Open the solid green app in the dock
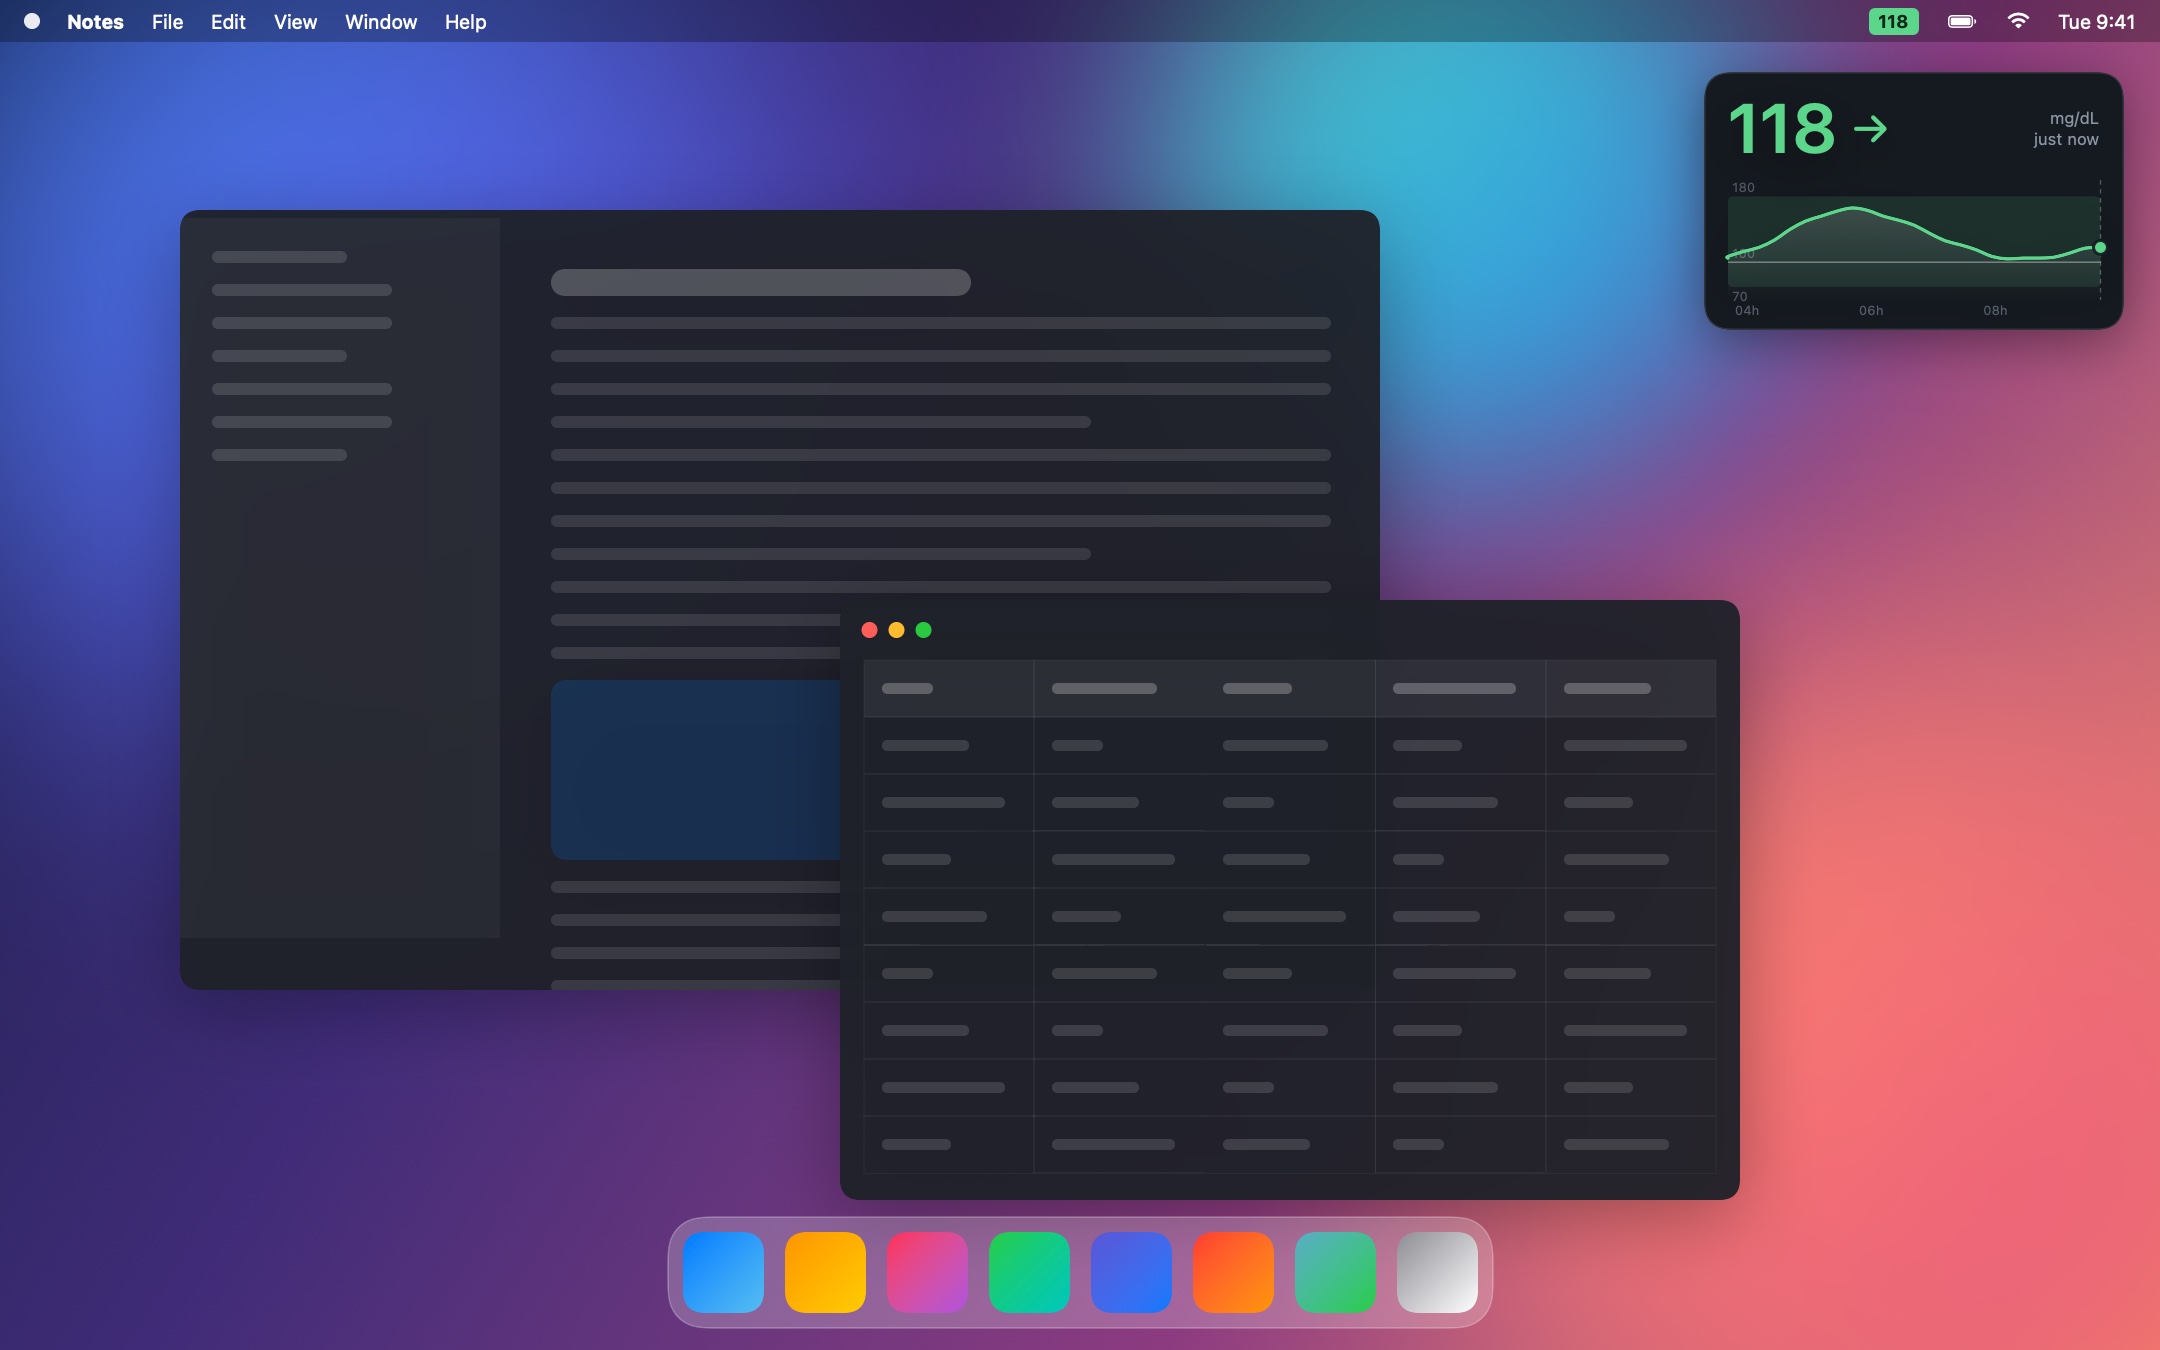The height and width of the screenshot is (1350, 2160). pos(1029,1272)
